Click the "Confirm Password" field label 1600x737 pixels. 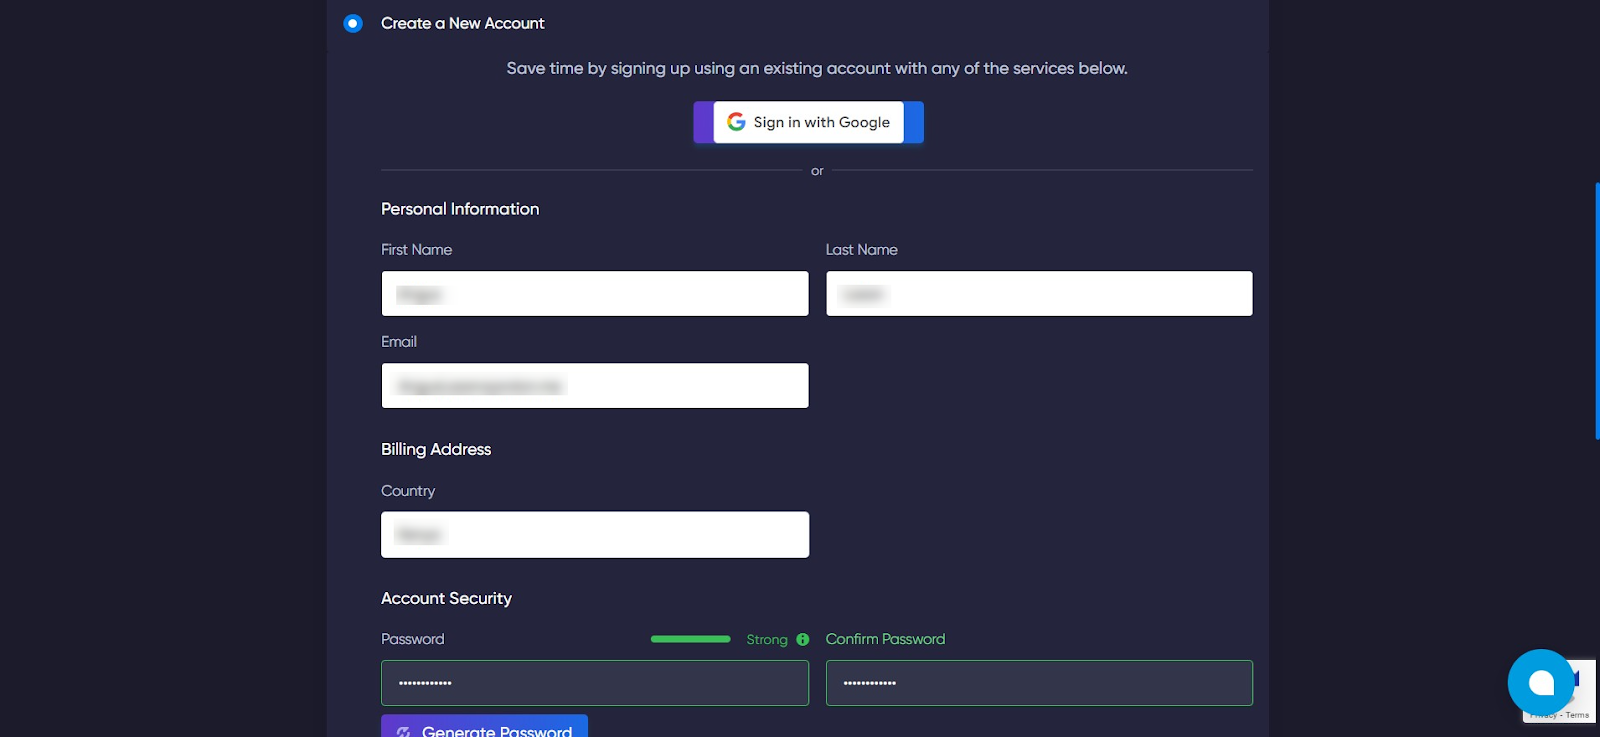click(884, 639)
